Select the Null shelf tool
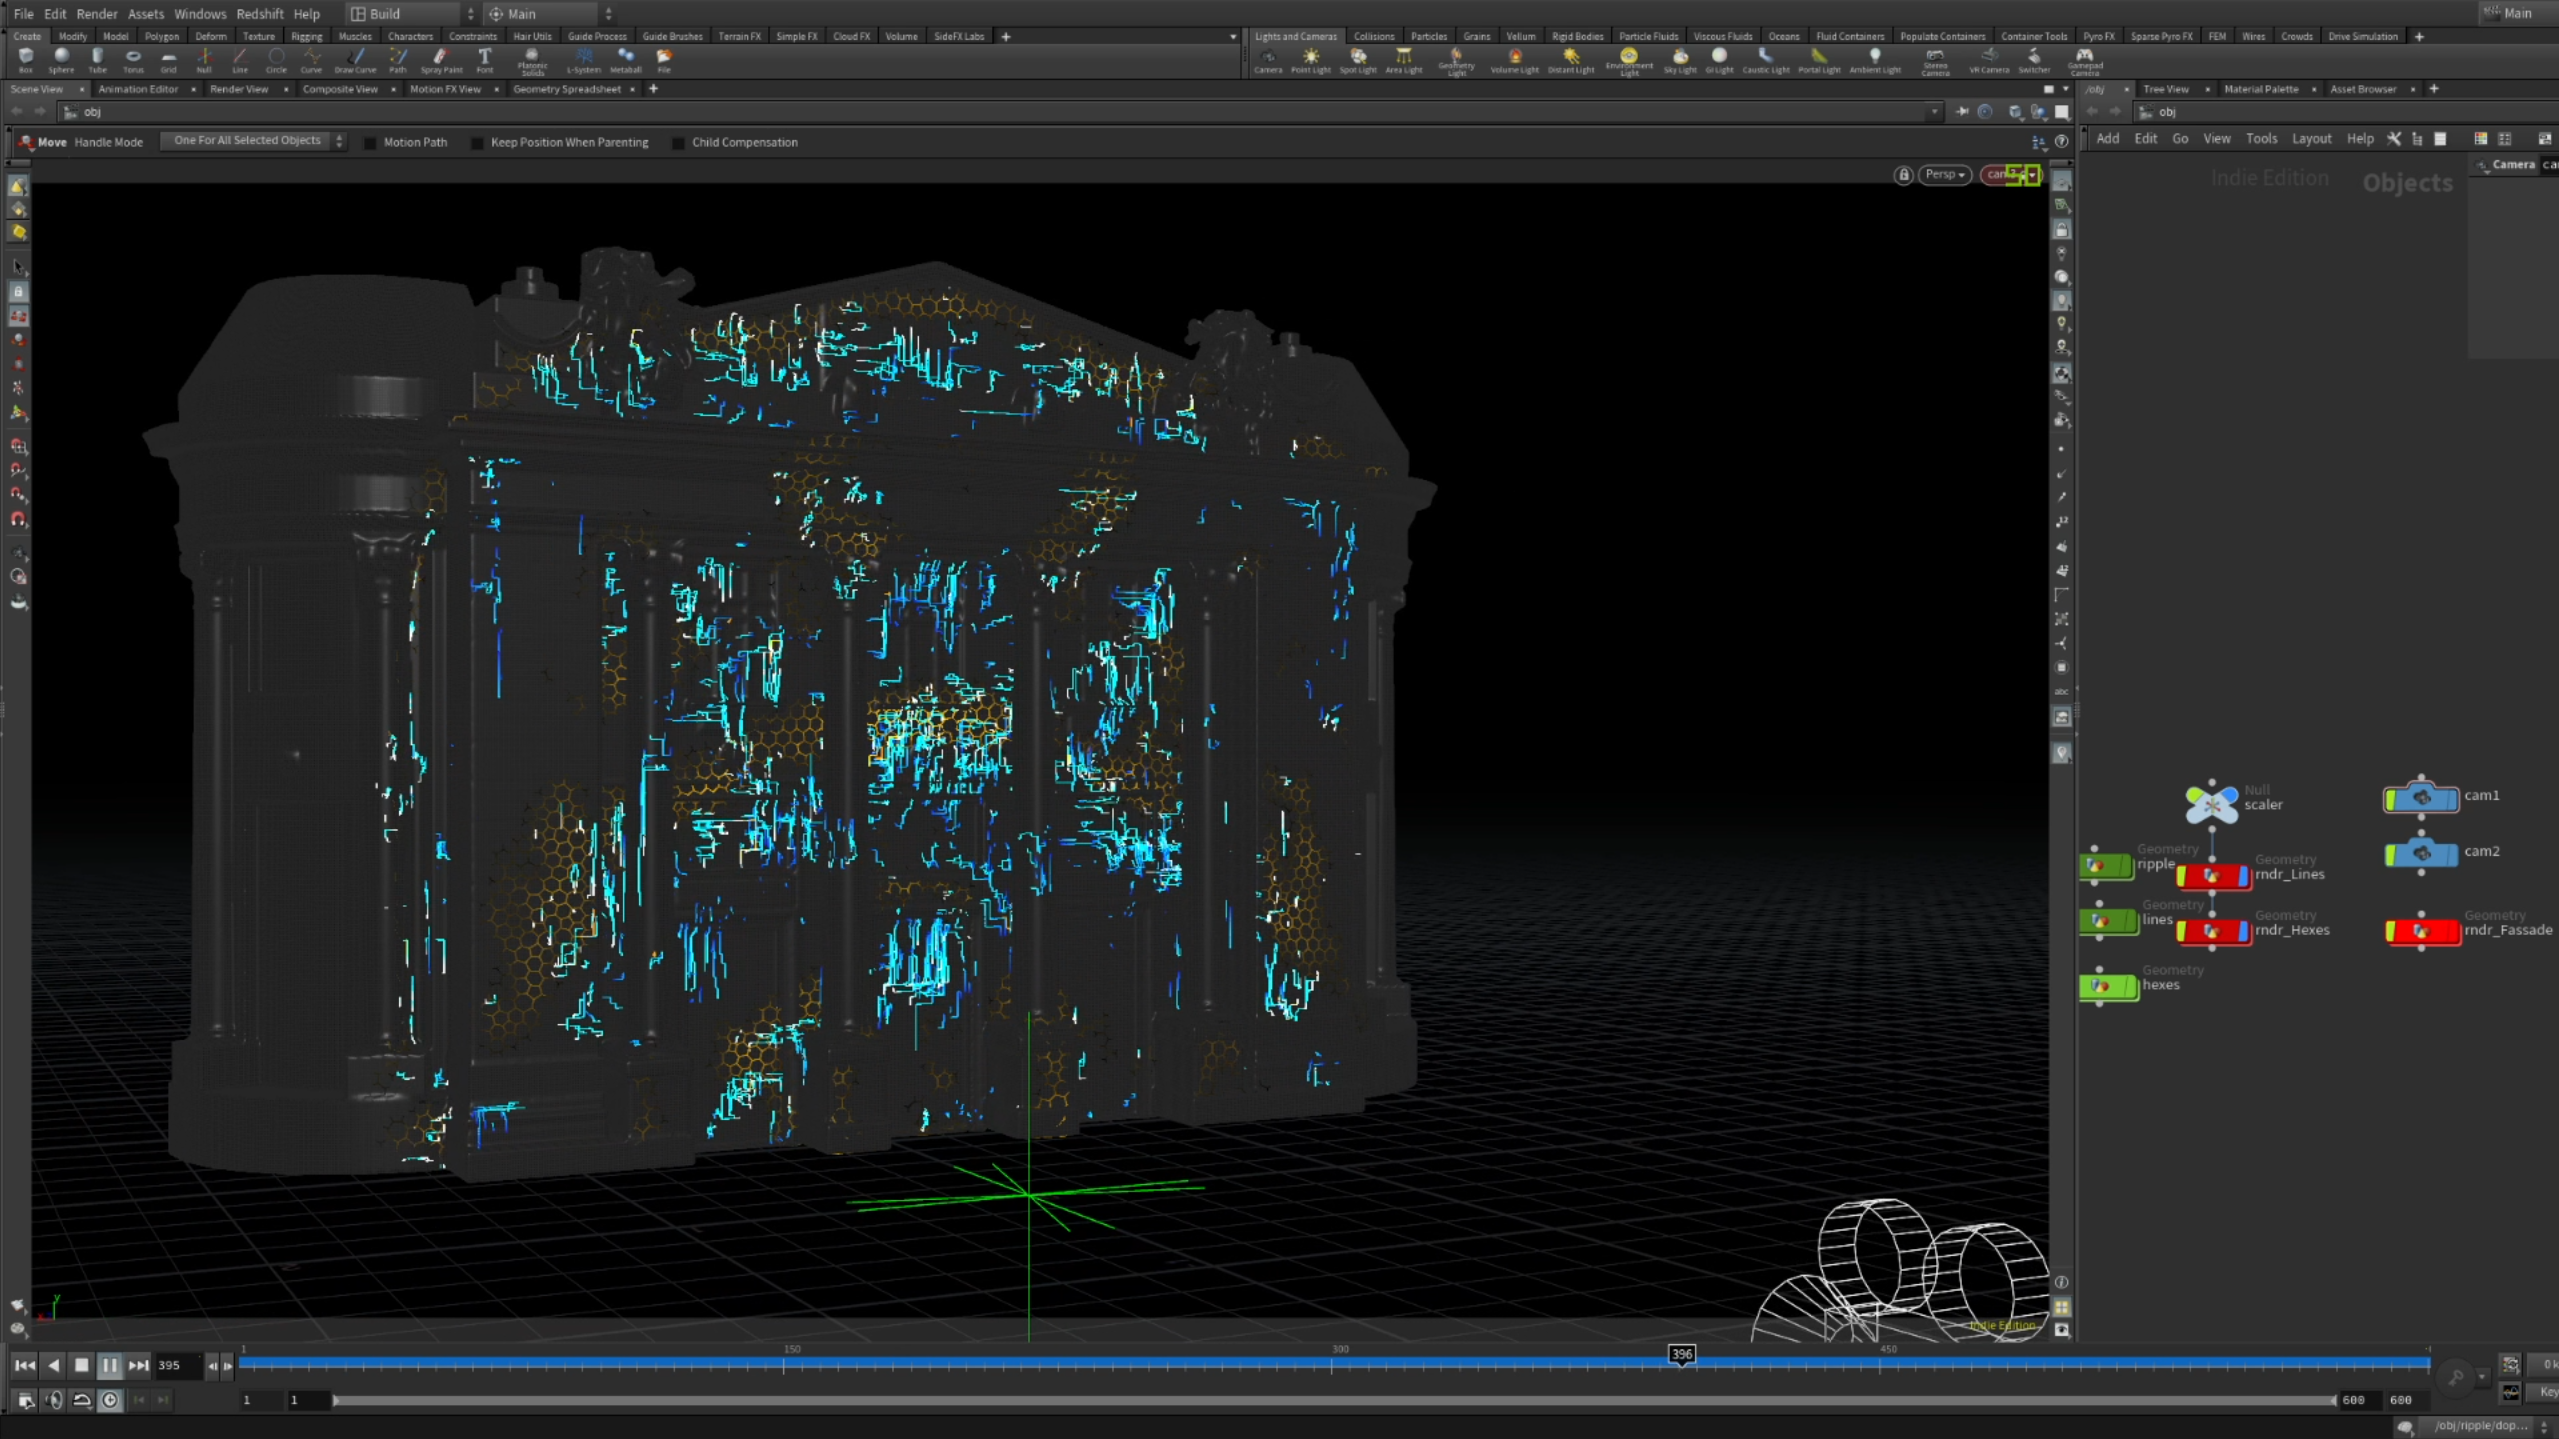This screenshot has width=2559, height=1439. [x=204, y=60]
